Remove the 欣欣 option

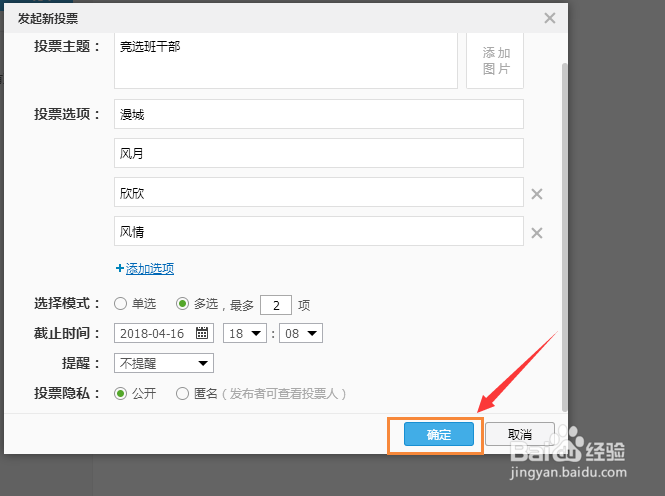[x=537, y=194]
